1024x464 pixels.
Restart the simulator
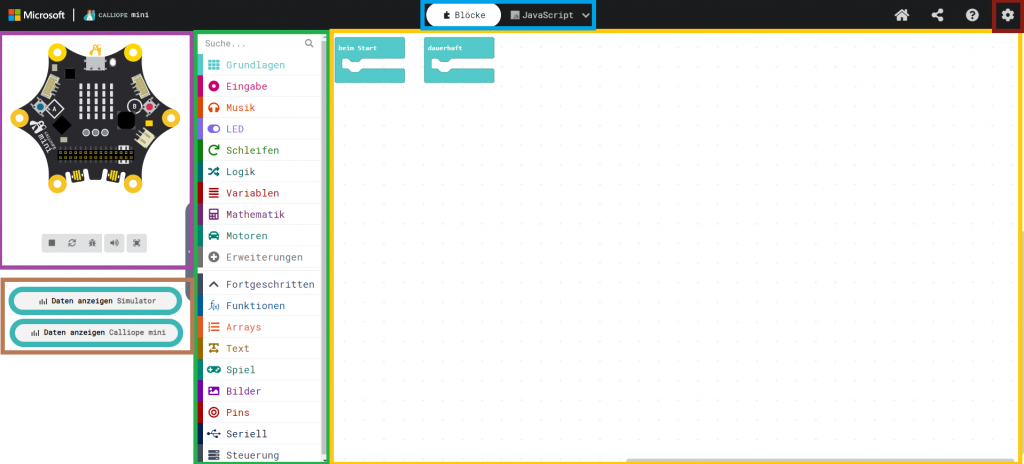(x=72, y=243)
